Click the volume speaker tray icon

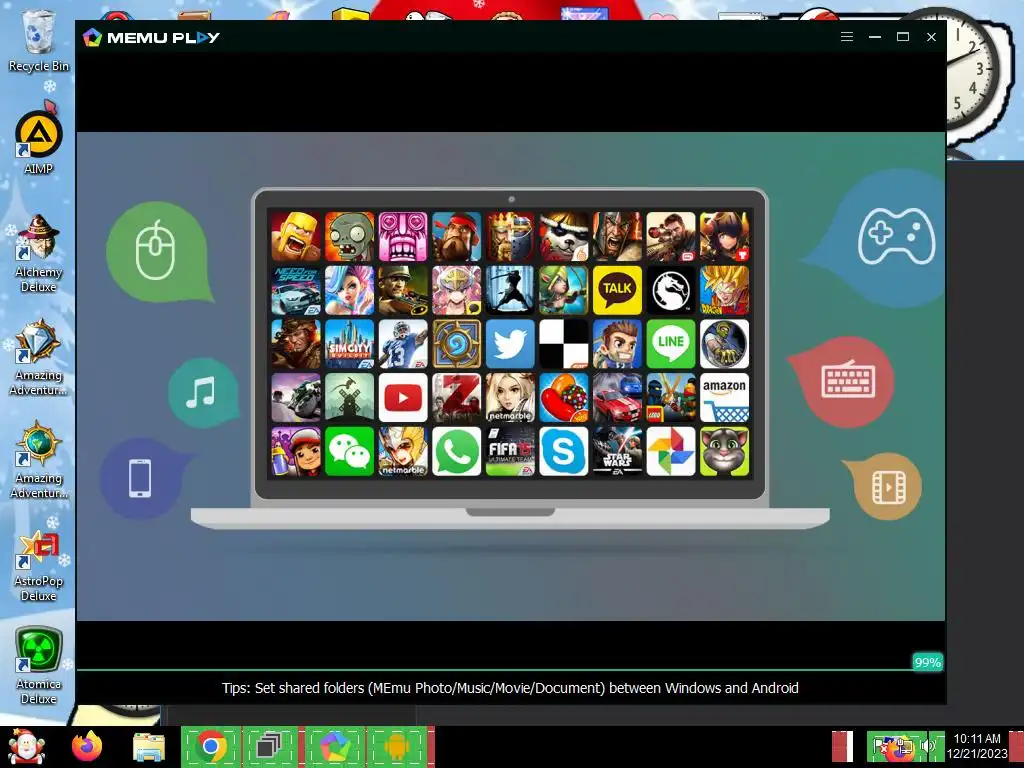coord(927,746)
